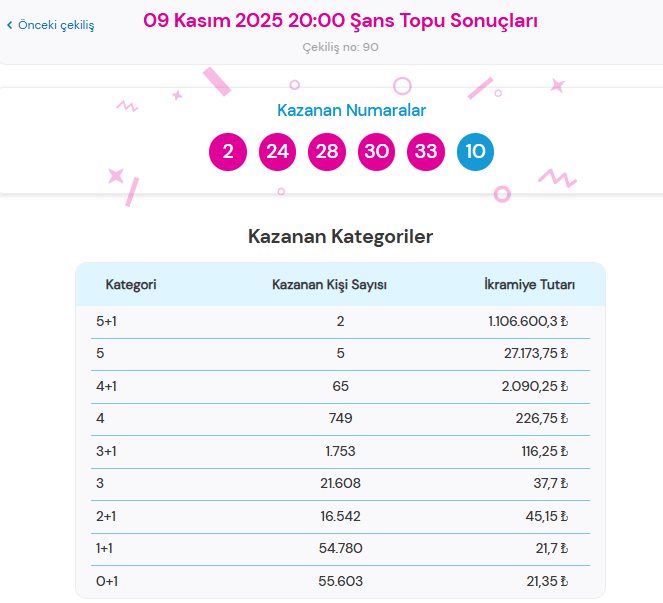The image size is (663, 603).
Task: Click the 749 winners count cell
Action: pyautogui.click(x=340, y=418)
